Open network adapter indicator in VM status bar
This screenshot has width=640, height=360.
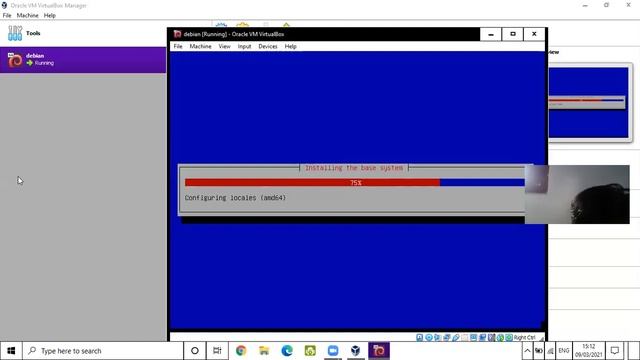coord(447,338)
